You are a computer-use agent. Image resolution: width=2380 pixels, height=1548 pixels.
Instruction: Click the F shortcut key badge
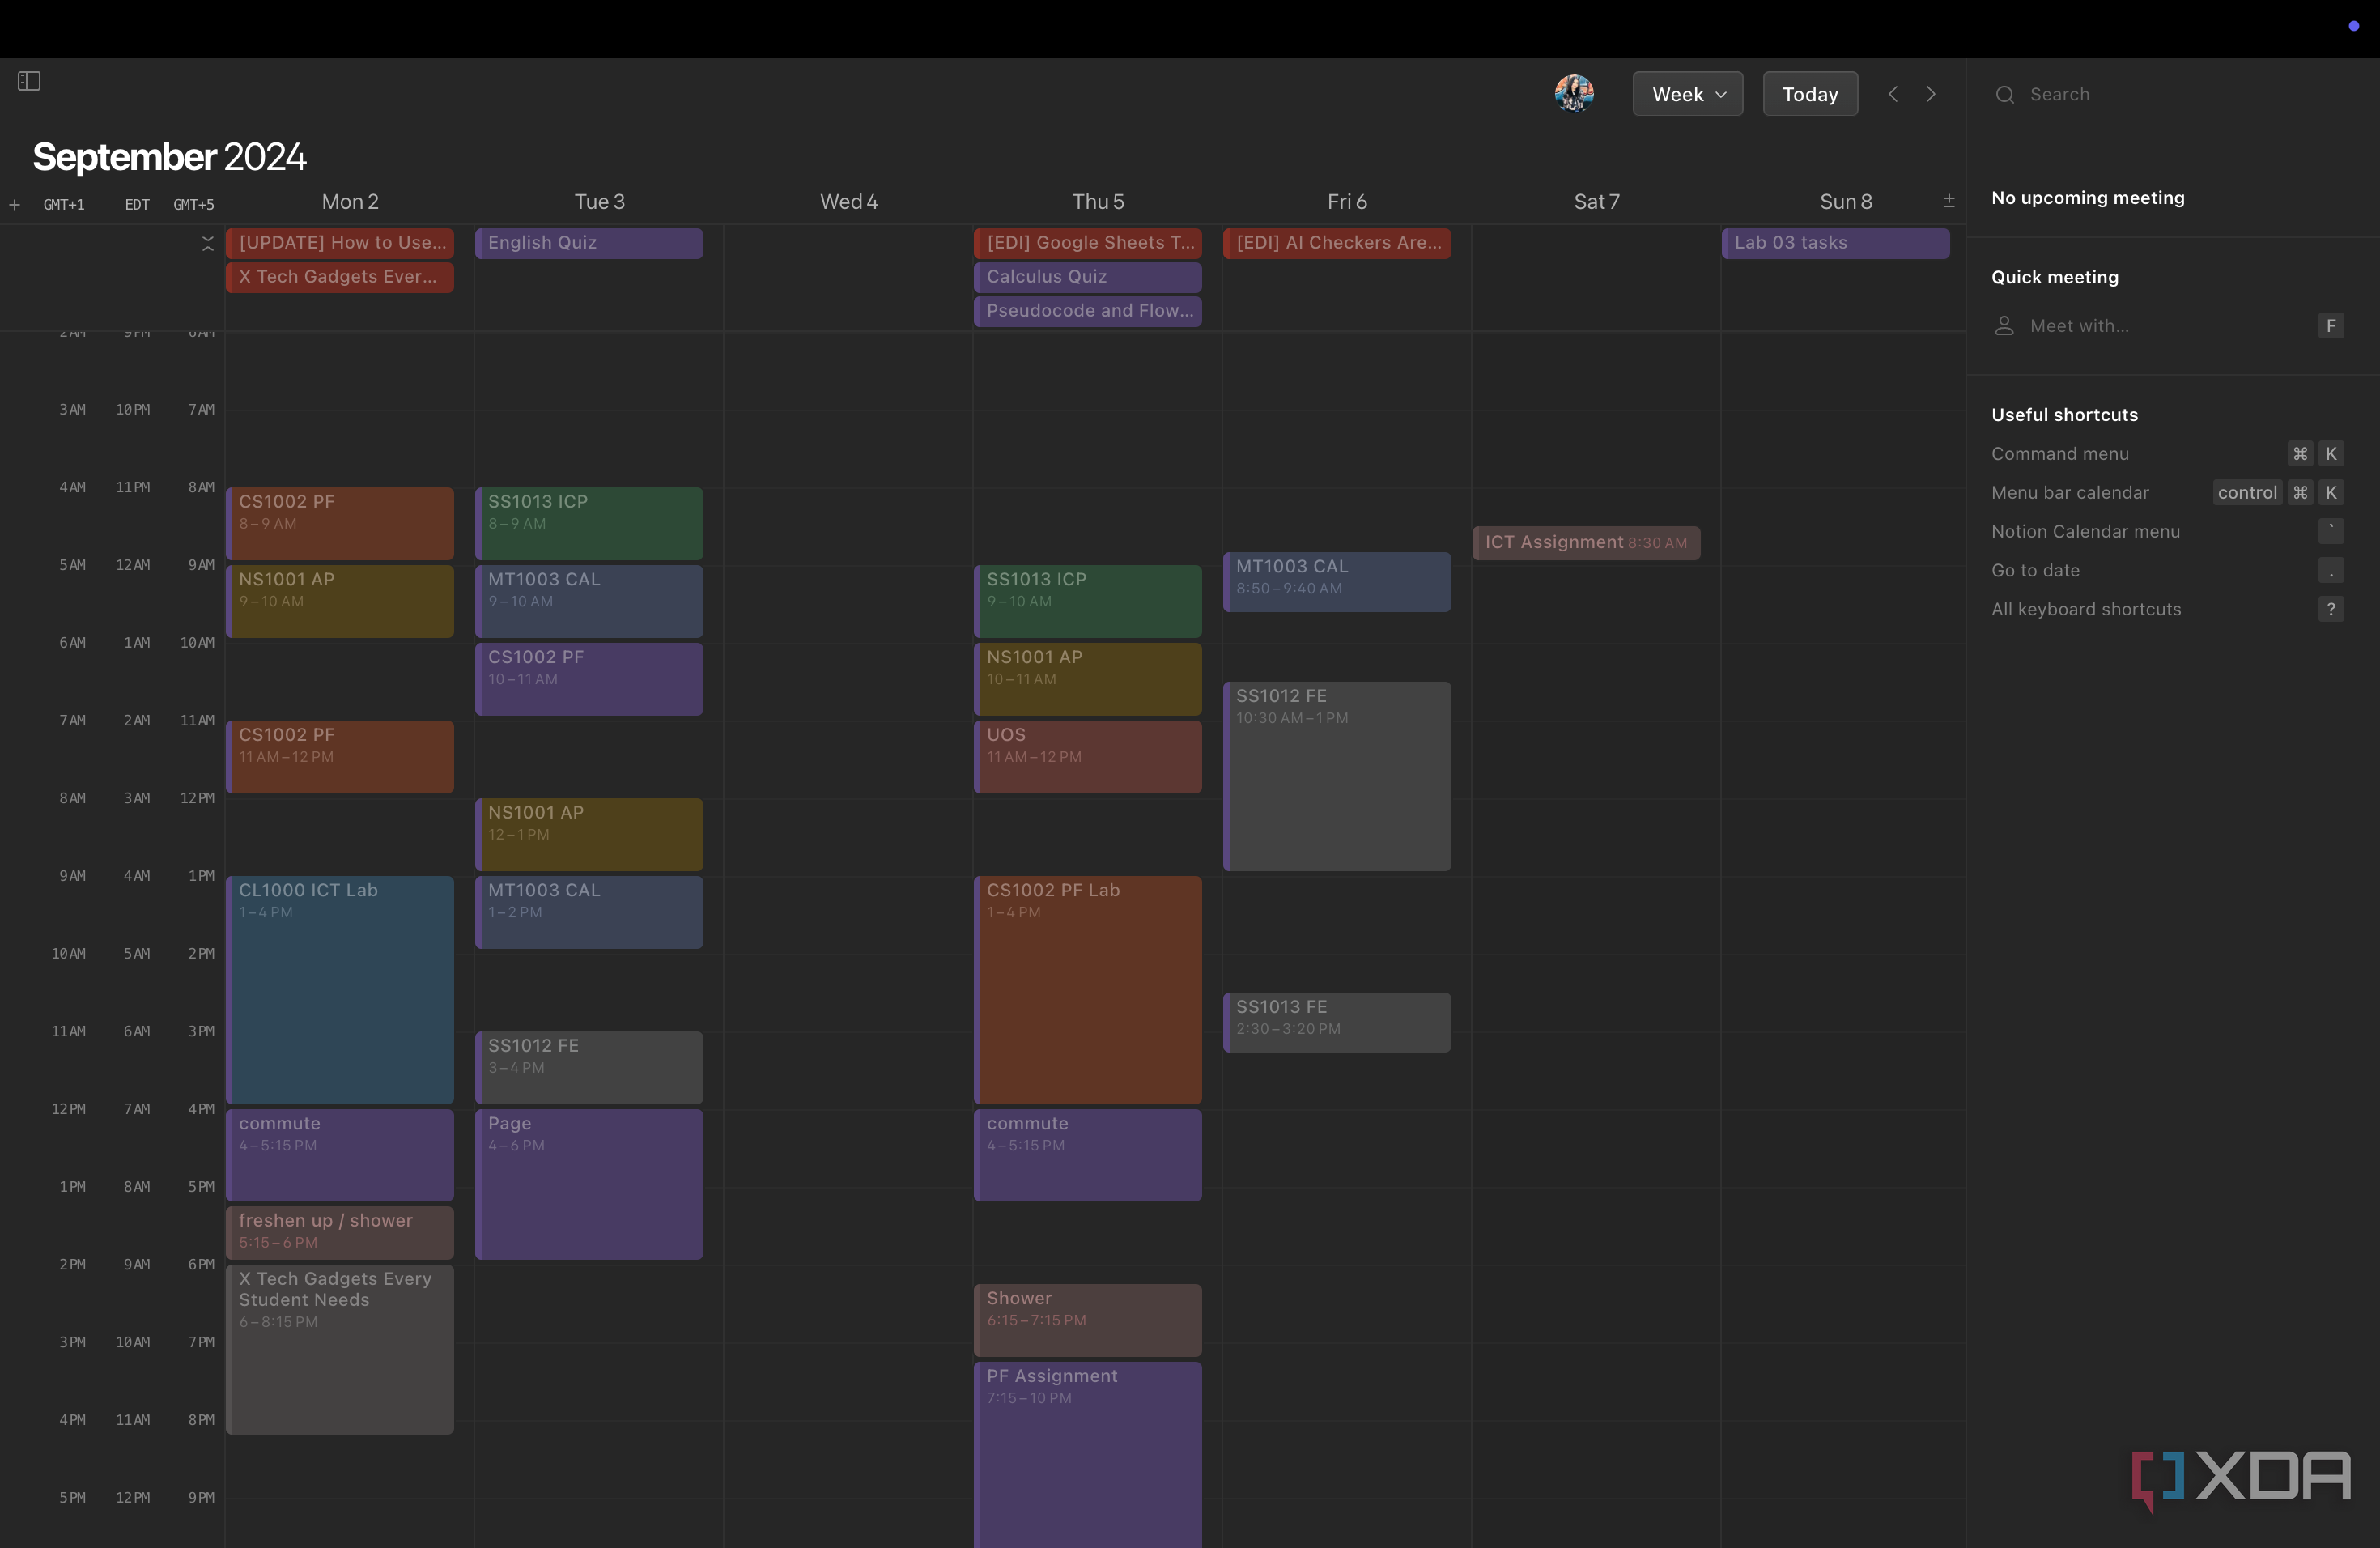click(2331, 326)
